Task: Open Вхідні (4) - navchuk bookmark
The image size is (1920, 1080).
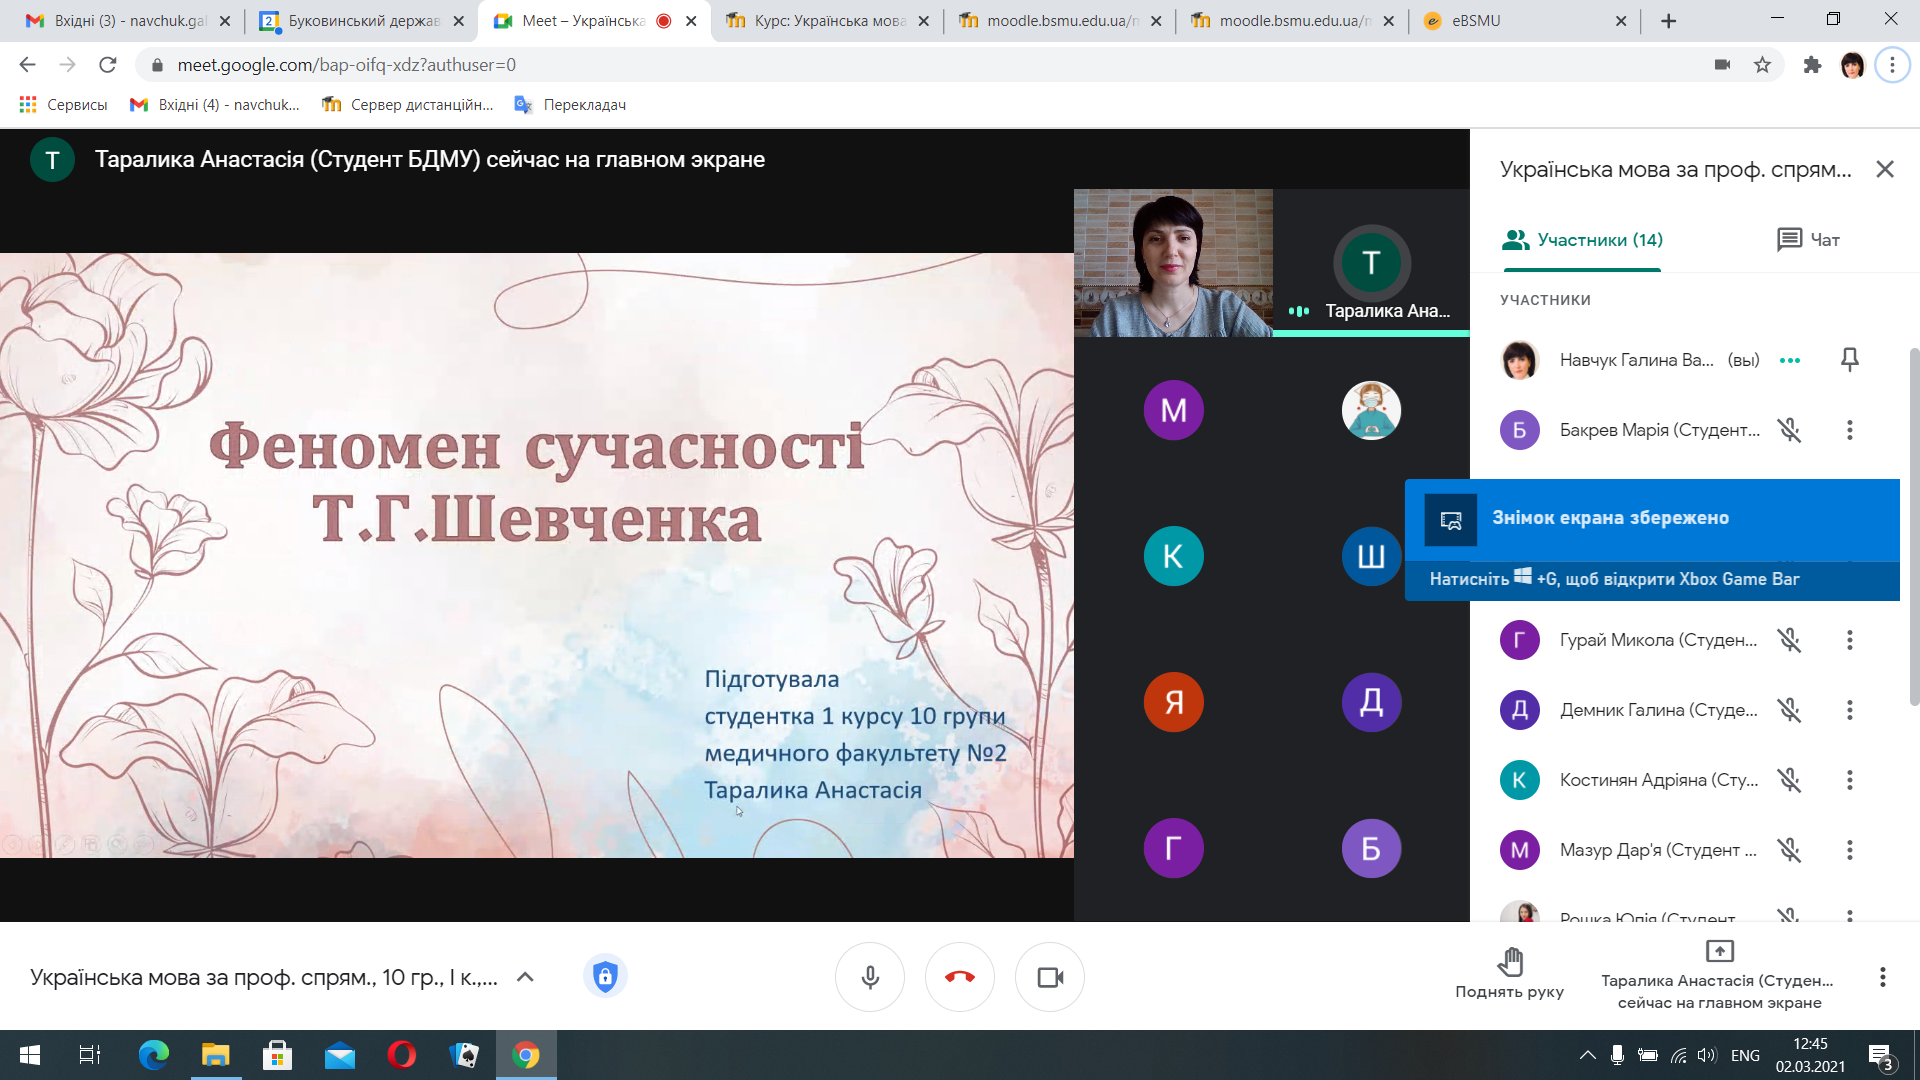Action: point(215,105)
